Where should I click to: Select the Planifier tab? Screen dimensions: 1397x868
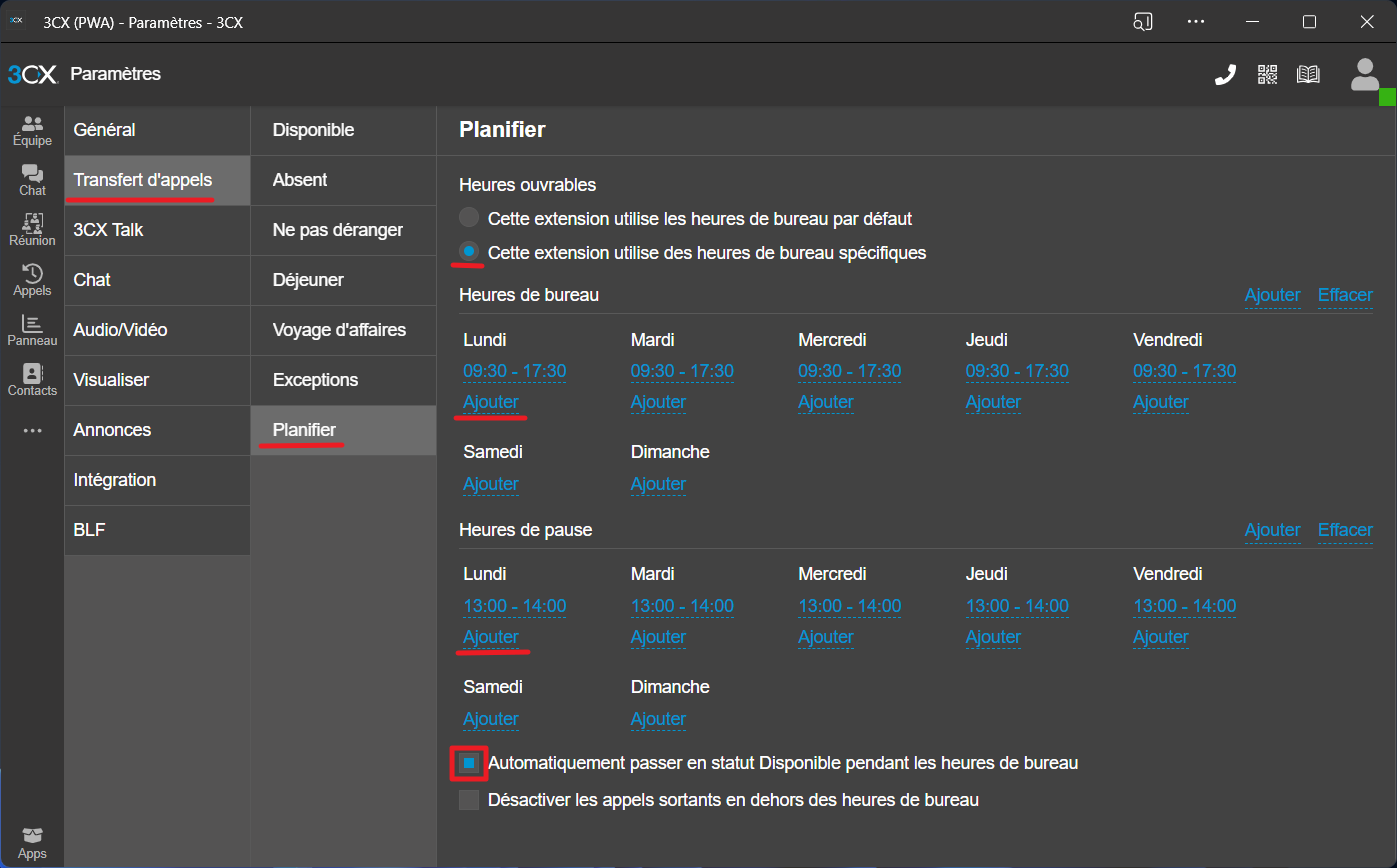(x=343, y=430)
